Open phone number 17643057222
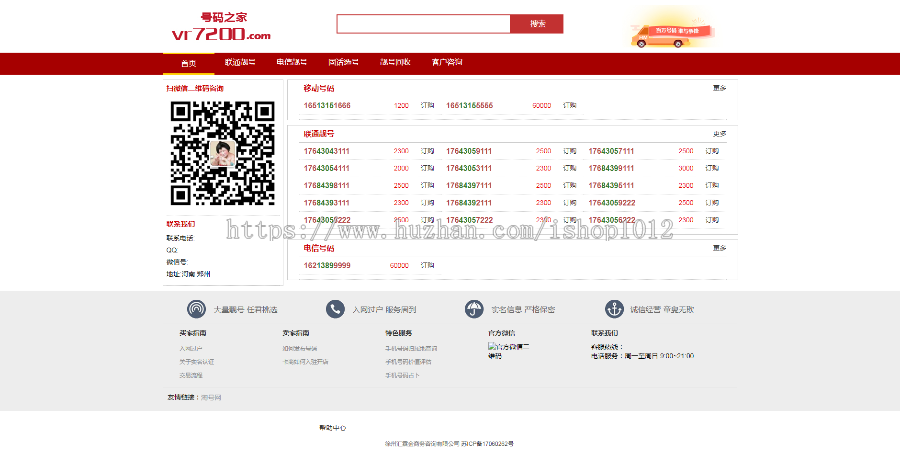 click(470, 220)
